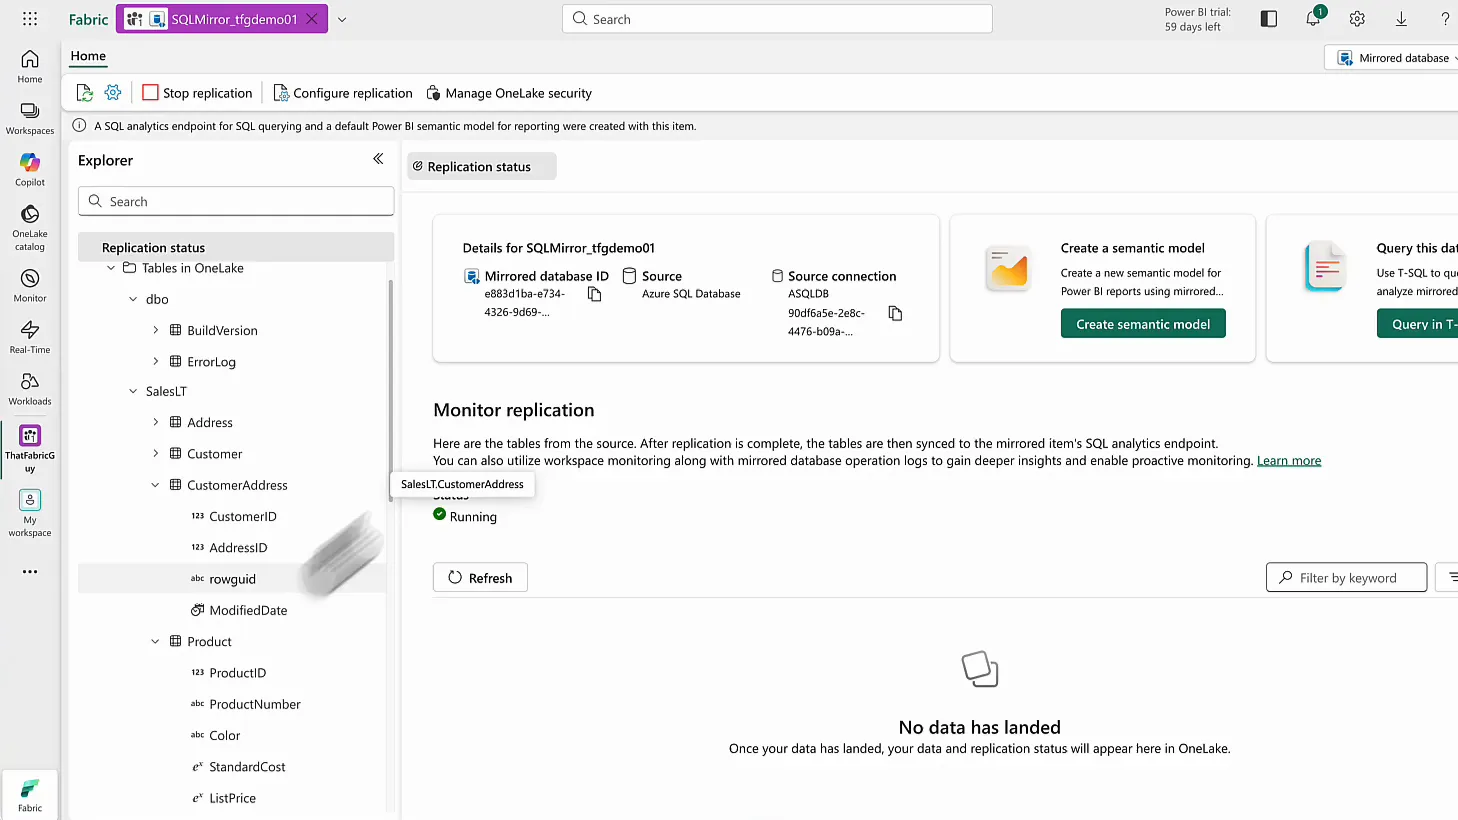
Task: Open the ThatFabricGuy workspace icon
Action: pyautogui.click(x=30, y=448)
